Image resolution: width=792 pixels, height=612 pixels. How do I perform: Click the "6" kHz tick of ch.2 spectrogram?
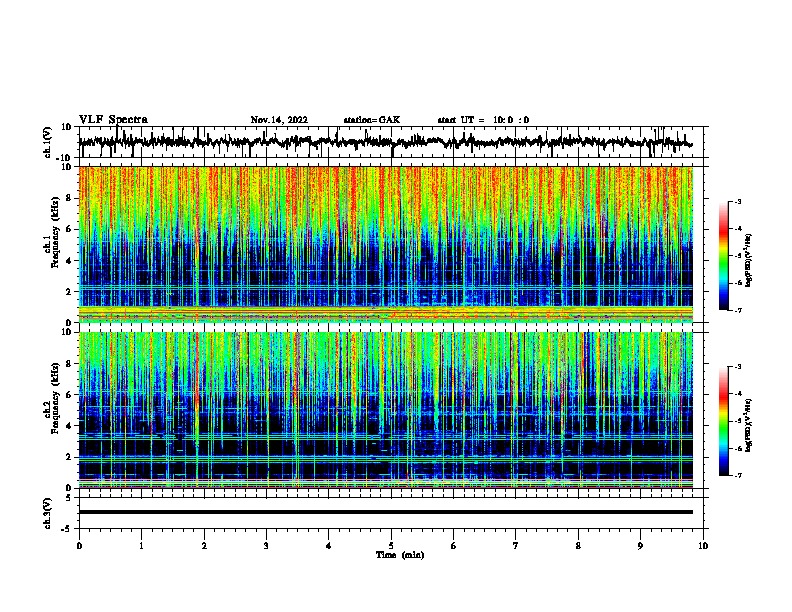[x=70, y=395]
